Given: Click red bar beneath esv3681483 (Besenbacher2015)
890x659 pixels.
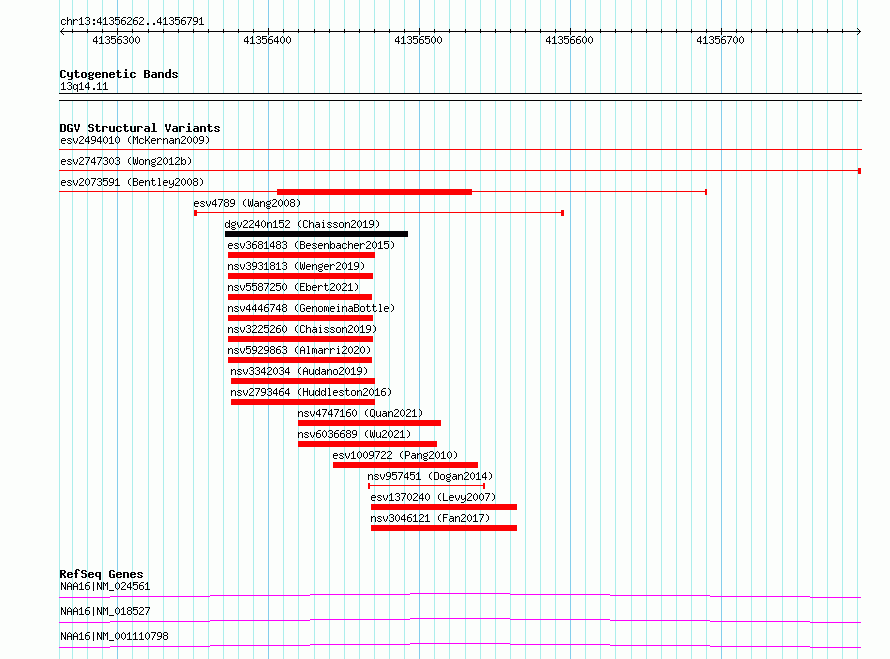Looking at the screenshot, I should tap(301, 255).
